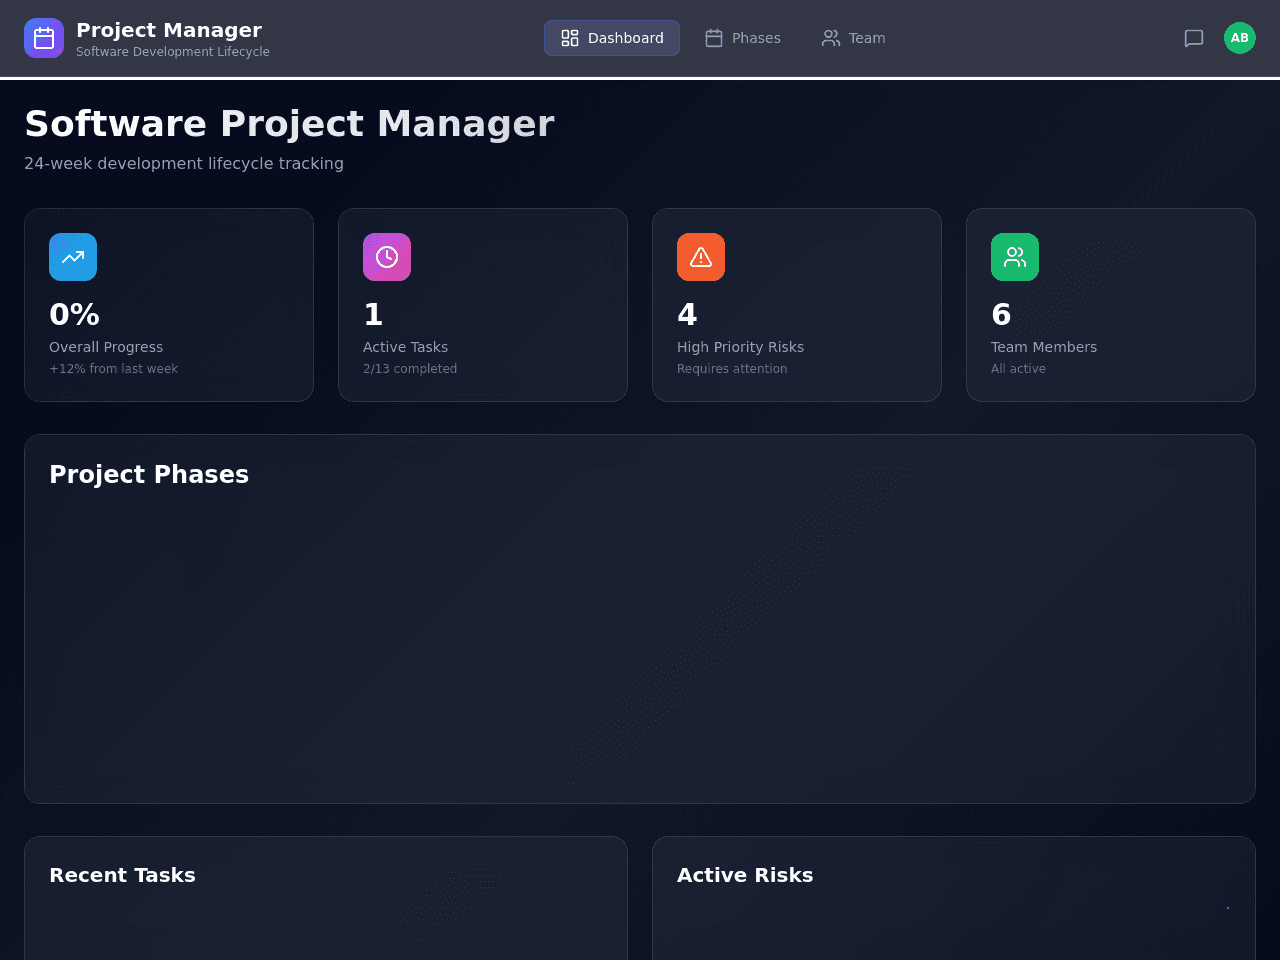Open the Dashboard tab
This screenshot has width=1280, height=960.
click(612, 38)
